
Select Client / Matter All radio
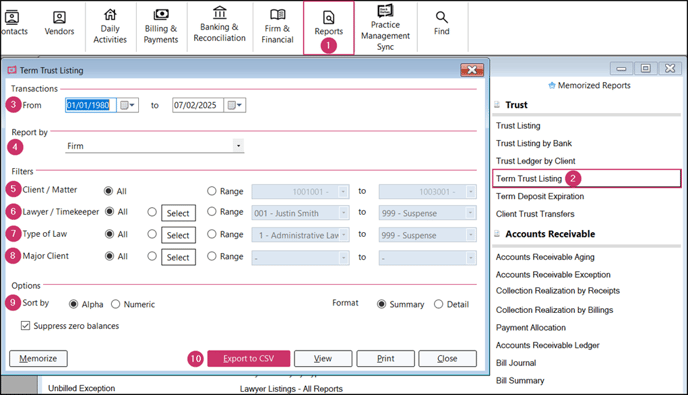coord(108,191)
